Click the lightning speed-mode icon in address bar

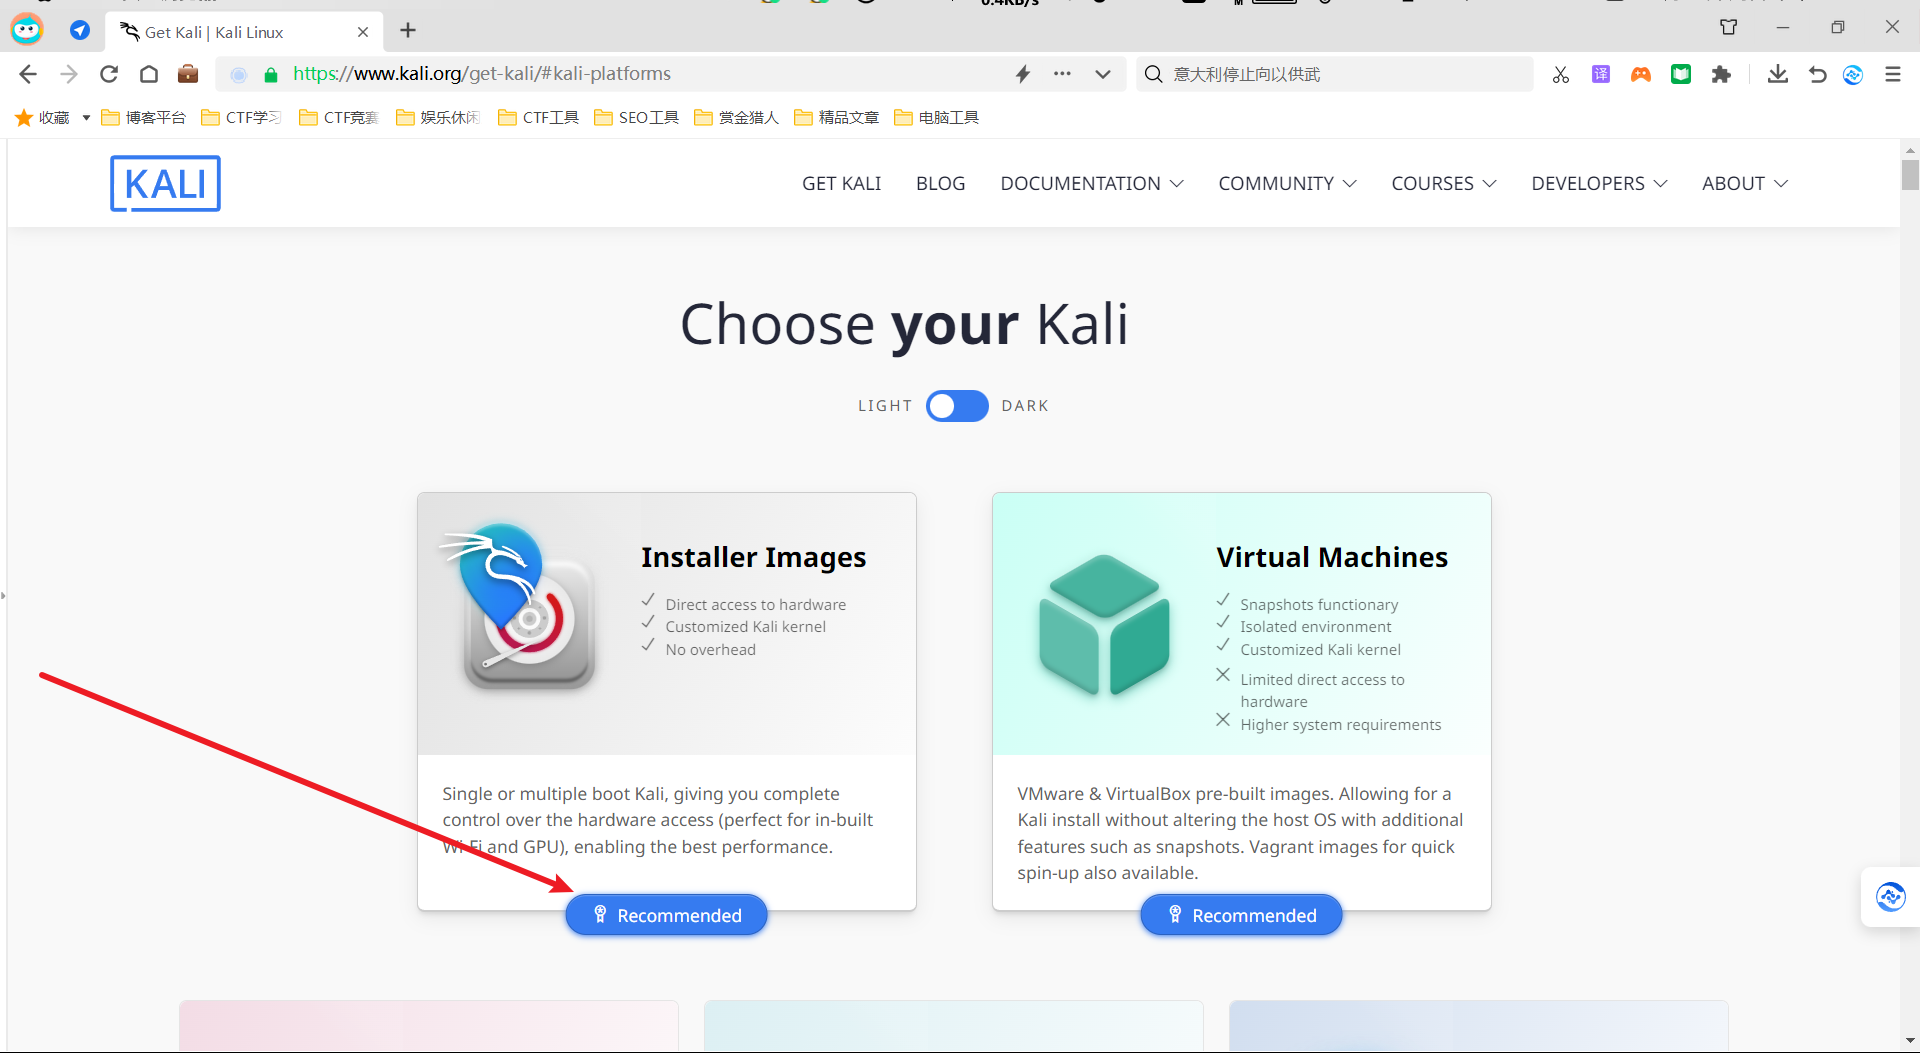[x=1022, y=74]
